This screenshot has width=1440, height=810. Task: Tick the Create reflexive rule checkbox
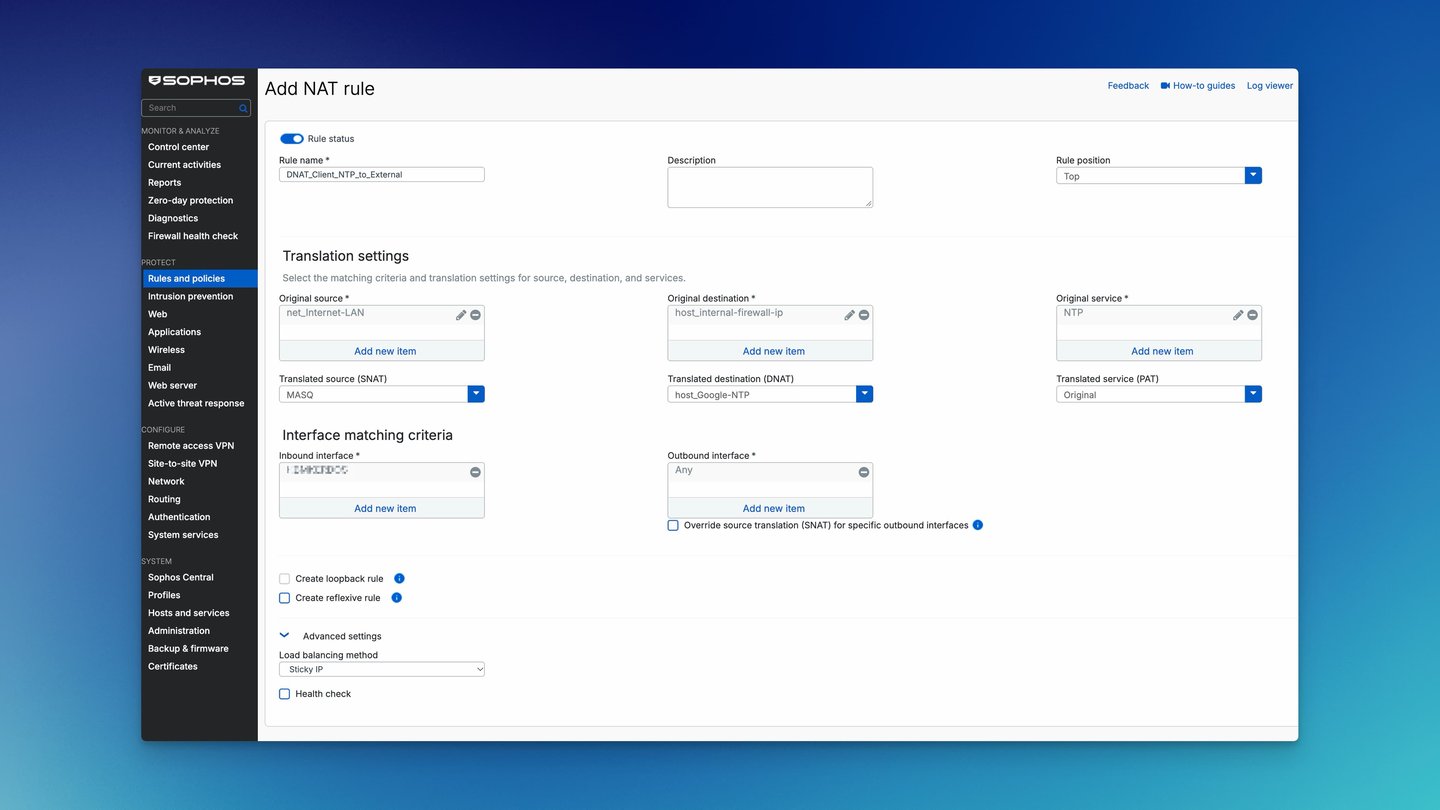(x=285, y=598)
